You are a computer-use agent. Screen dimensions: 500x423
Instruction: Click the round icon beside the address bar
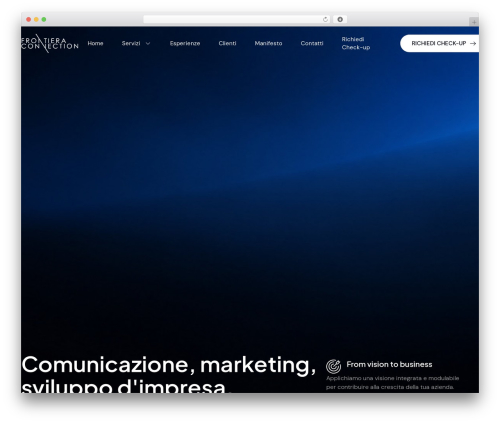pyautogui.click(x=340, y=20)
